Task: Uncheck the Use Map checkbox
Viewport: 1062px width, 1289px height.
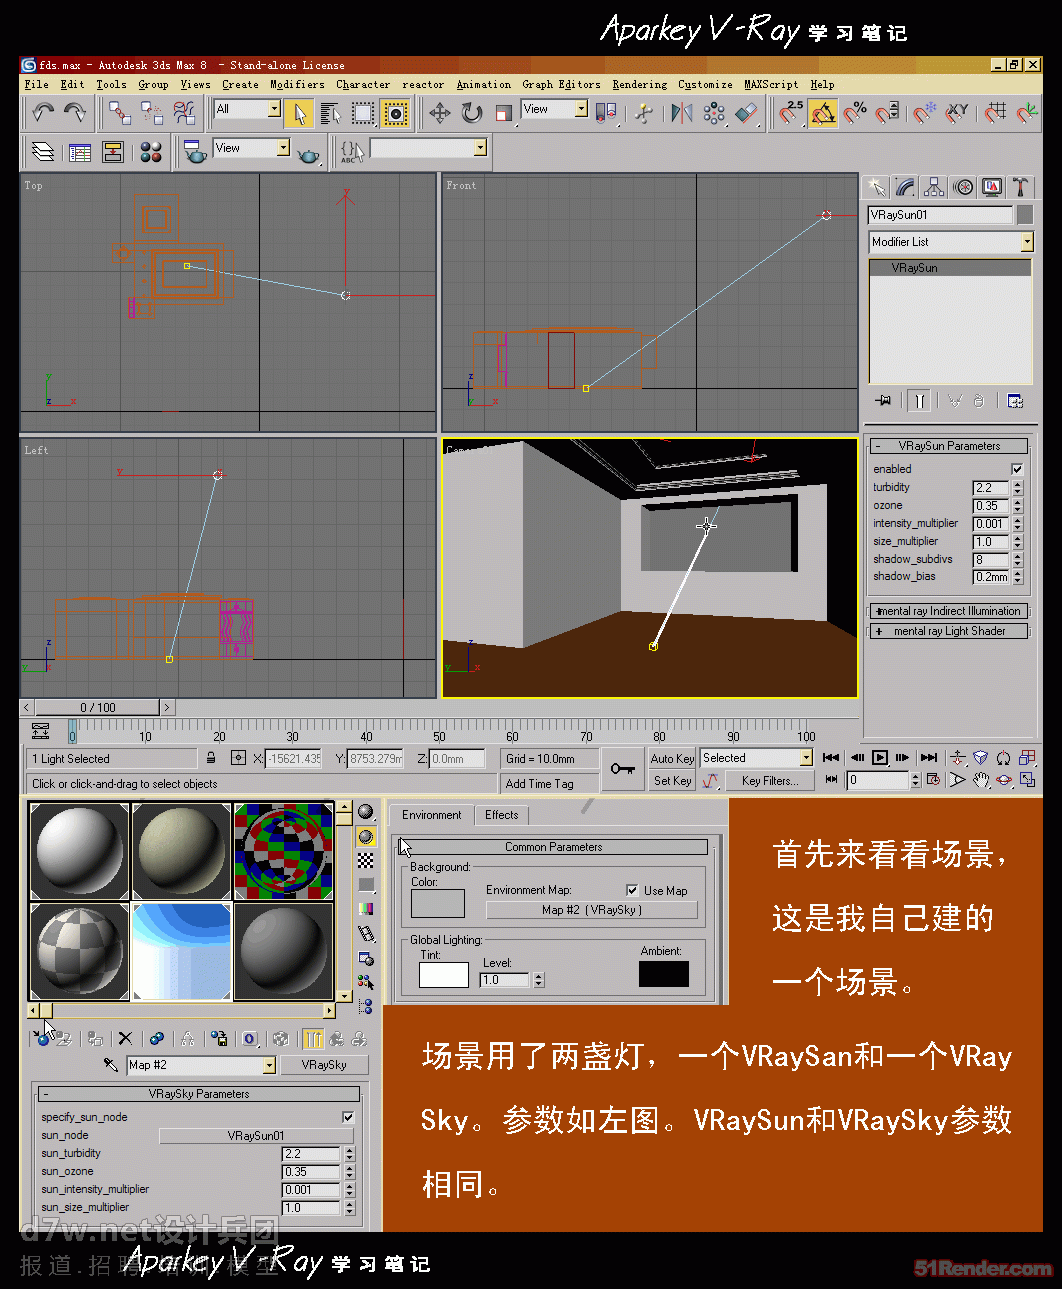Action: [632, 890]
